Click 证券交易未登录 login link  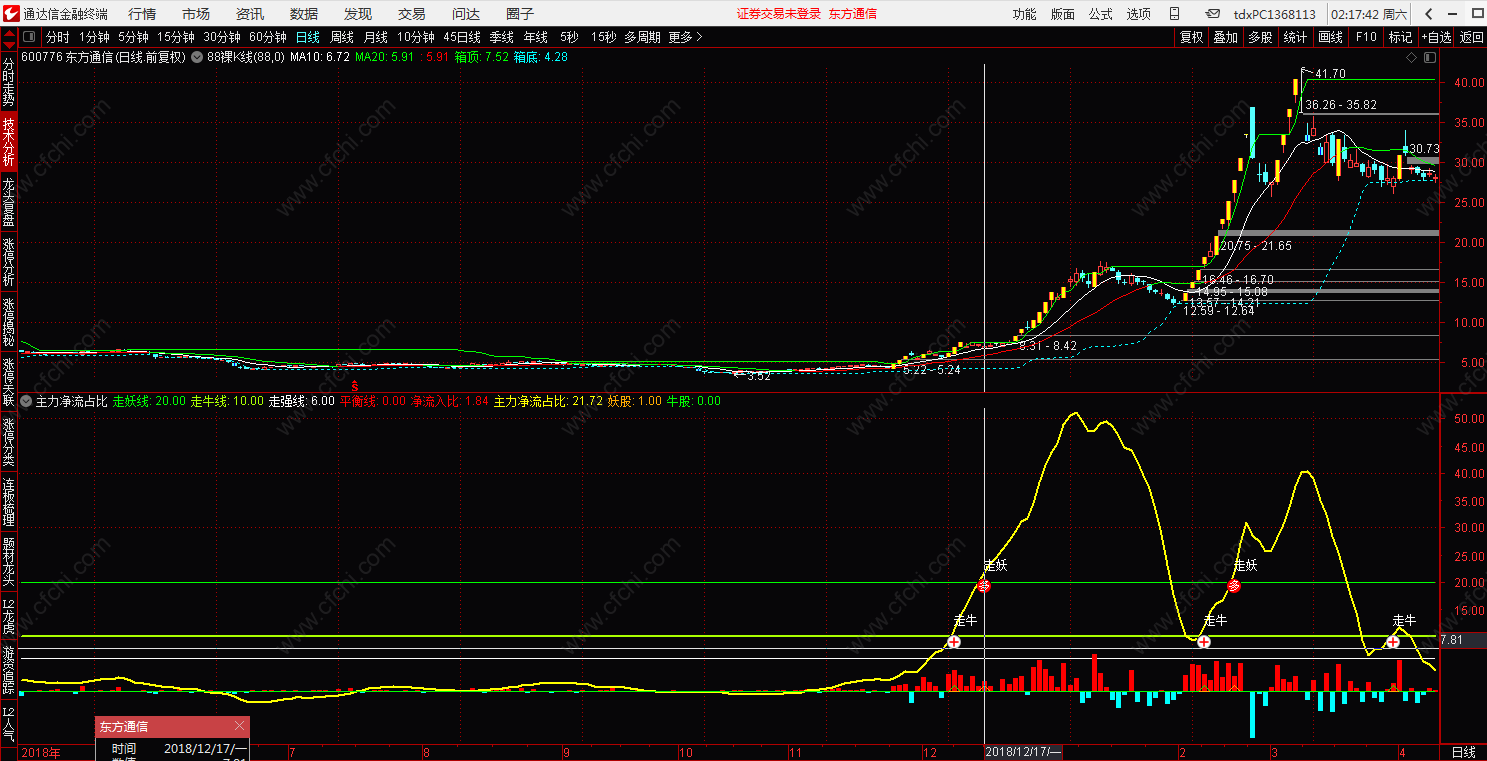tap(779, 14)
